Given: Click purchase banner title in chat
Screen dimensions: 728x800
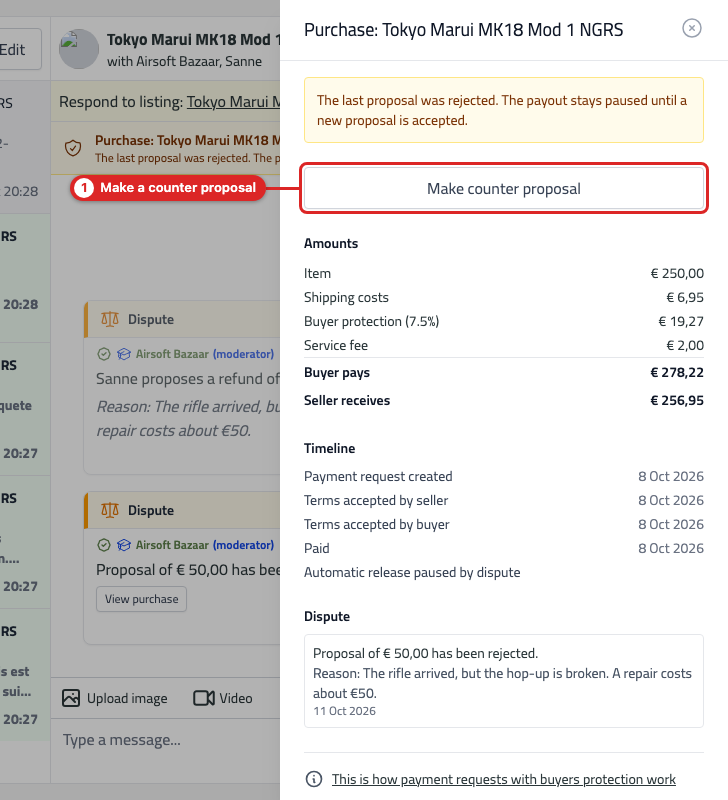Looking at the screenshot, I should (187, 140).
